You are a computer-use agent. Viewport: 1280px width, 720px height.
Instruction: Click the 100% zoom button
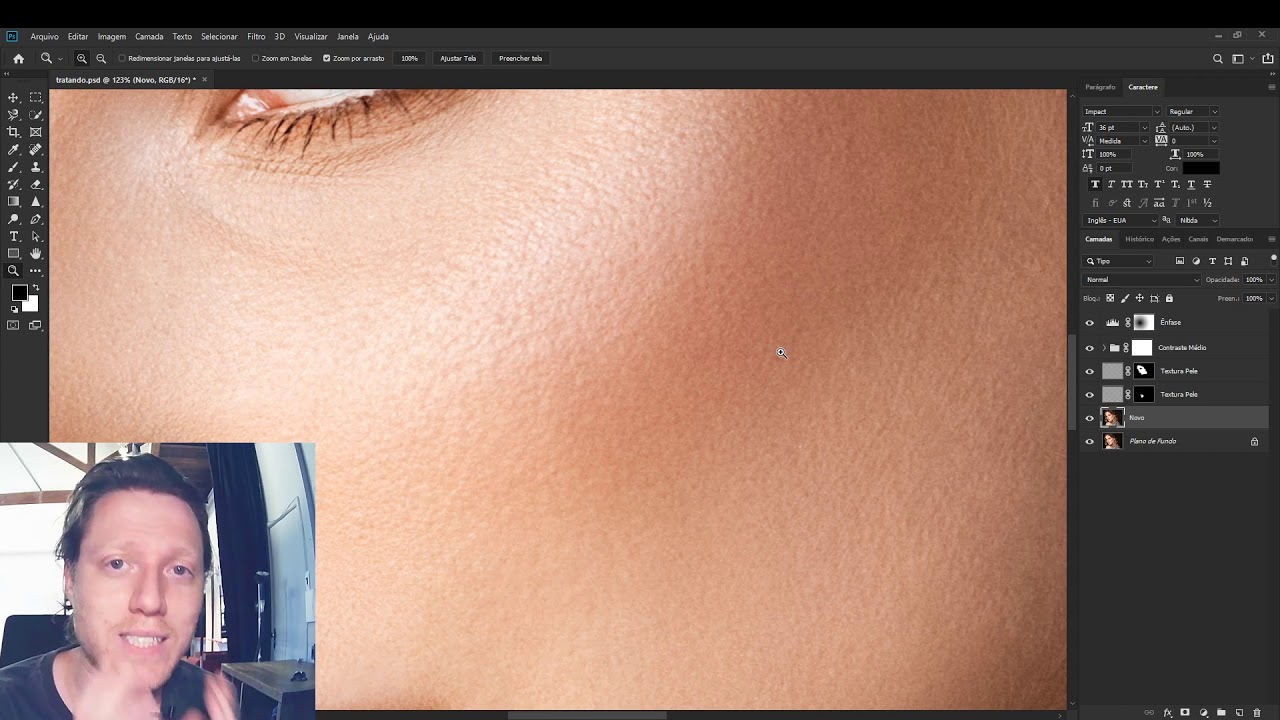tap(409, 58)
